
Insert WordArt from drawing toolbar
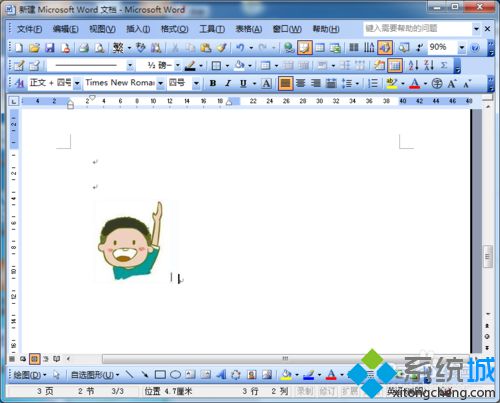click(221, 375)
